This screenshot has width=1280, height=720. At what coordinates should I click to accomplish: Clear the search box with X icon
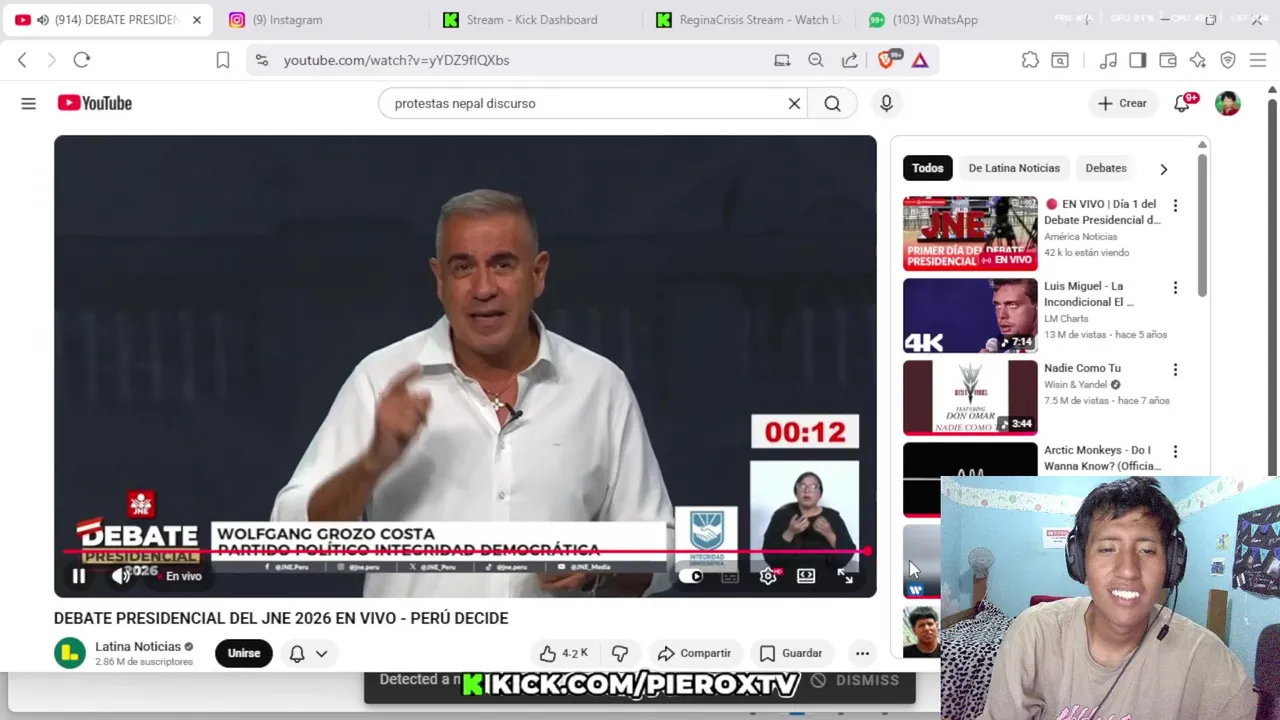click(794, 103)
